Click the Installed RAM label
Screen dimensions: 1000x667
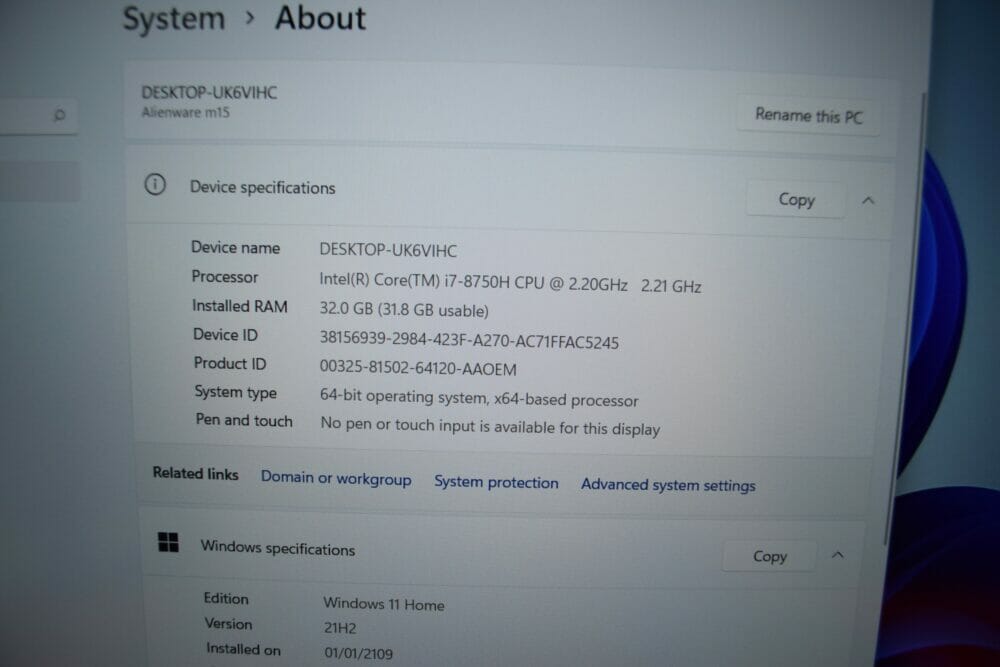point(239,306)
